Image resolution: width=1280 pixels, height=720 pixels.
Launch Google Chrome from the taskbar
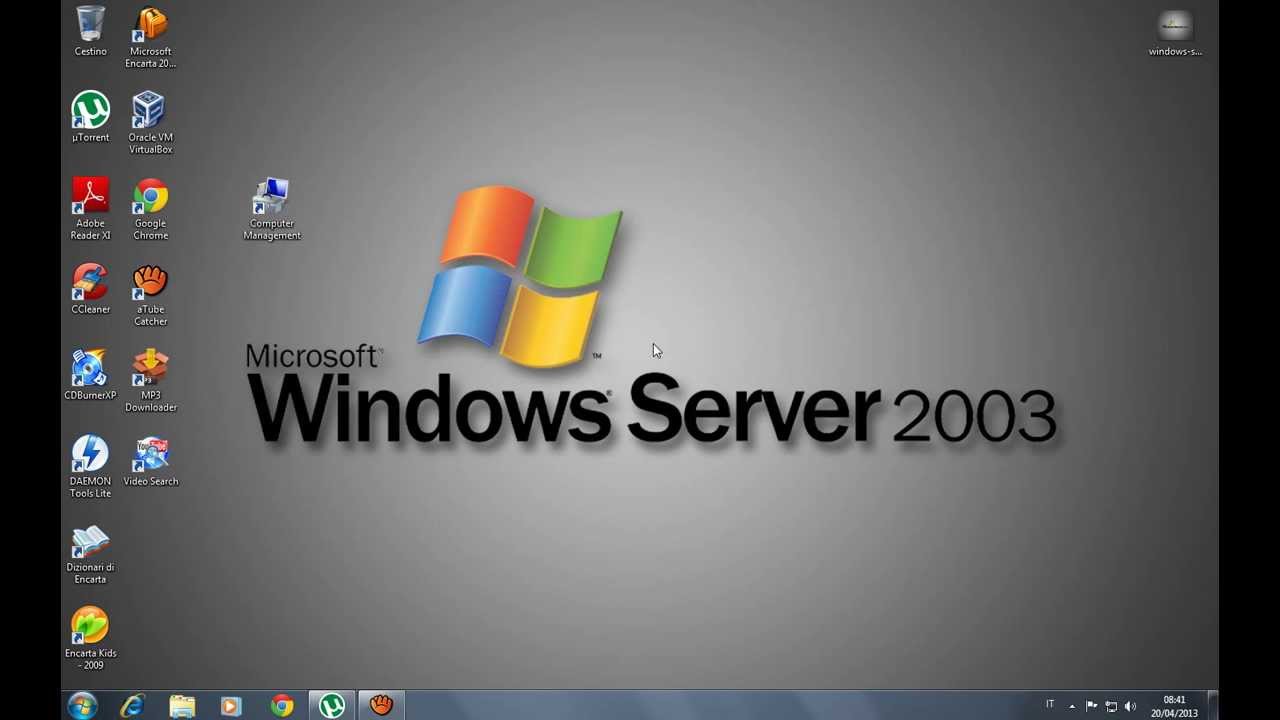pos(282,706)
